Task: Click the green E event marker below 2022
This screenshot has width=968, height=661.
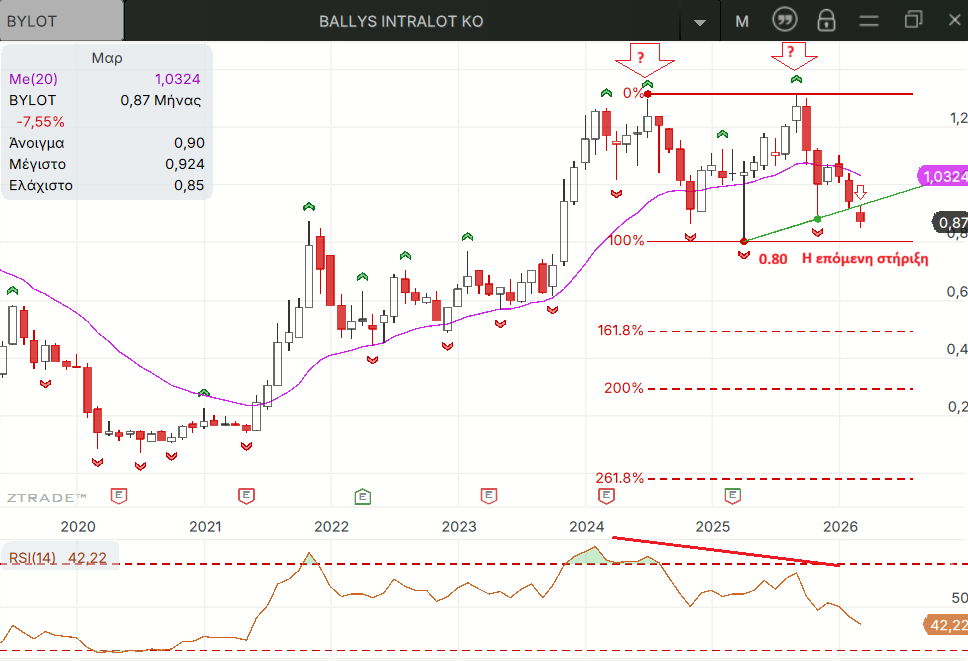Action: (362, 496)
